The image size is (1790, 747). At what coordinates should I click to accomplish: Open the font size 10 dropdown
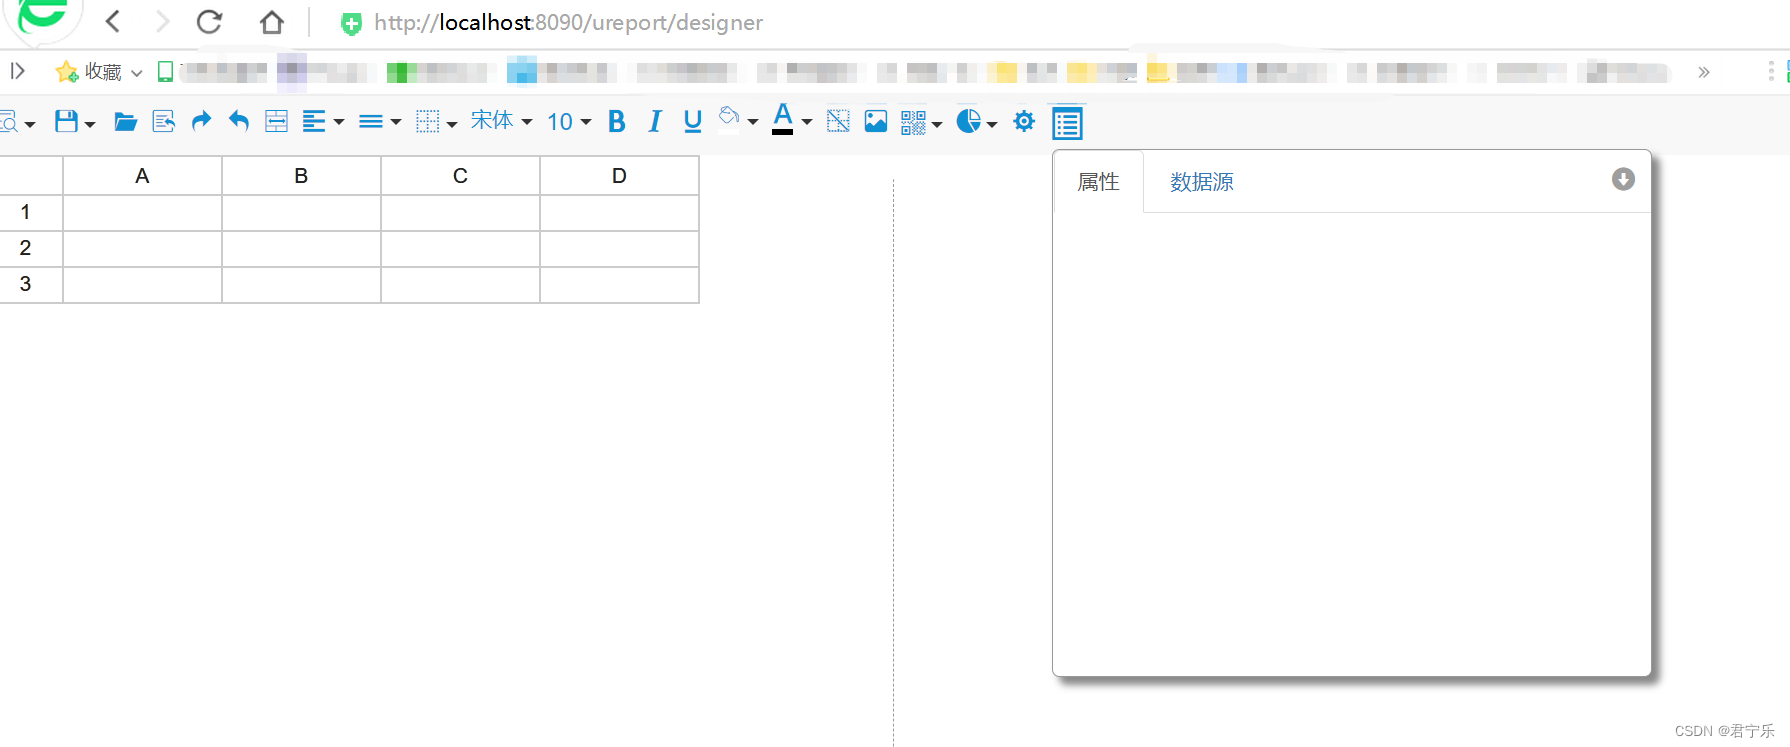[x=569, y=122]
